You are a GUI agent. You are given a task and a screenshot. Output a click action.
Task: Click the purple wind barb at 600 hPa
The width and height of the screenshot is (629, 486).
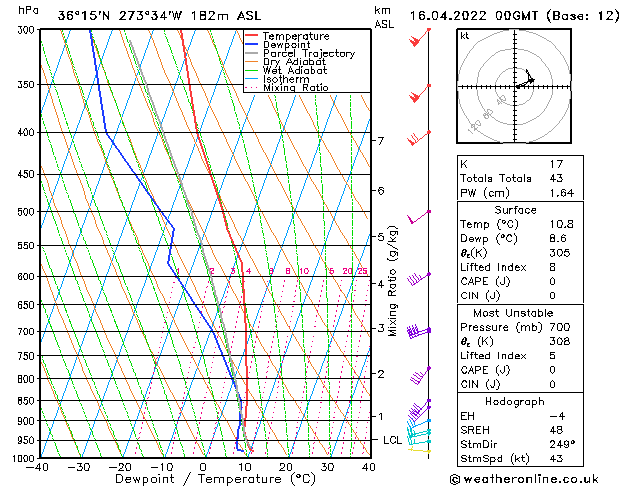click(419, 279)
